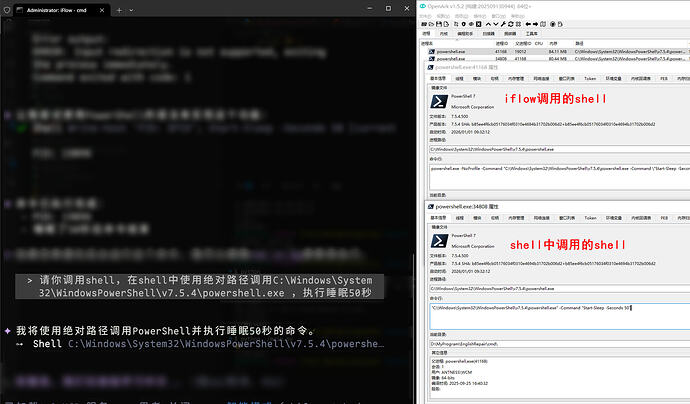Open 网络连接 tab in PID 34808 properties window

pos(541,218)
